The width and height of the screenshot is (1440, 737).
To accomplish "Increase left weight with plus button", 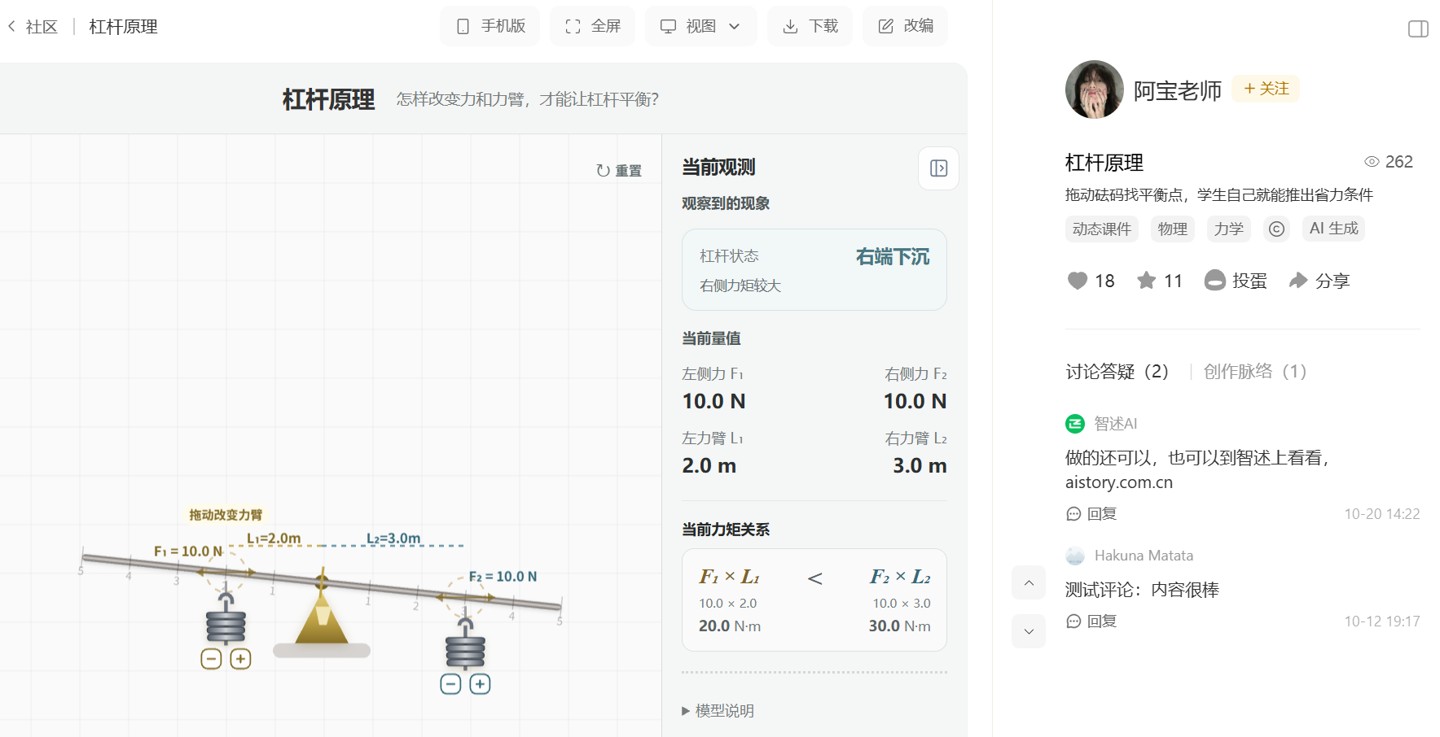I will pyautogui.click(x=240, y=659).
